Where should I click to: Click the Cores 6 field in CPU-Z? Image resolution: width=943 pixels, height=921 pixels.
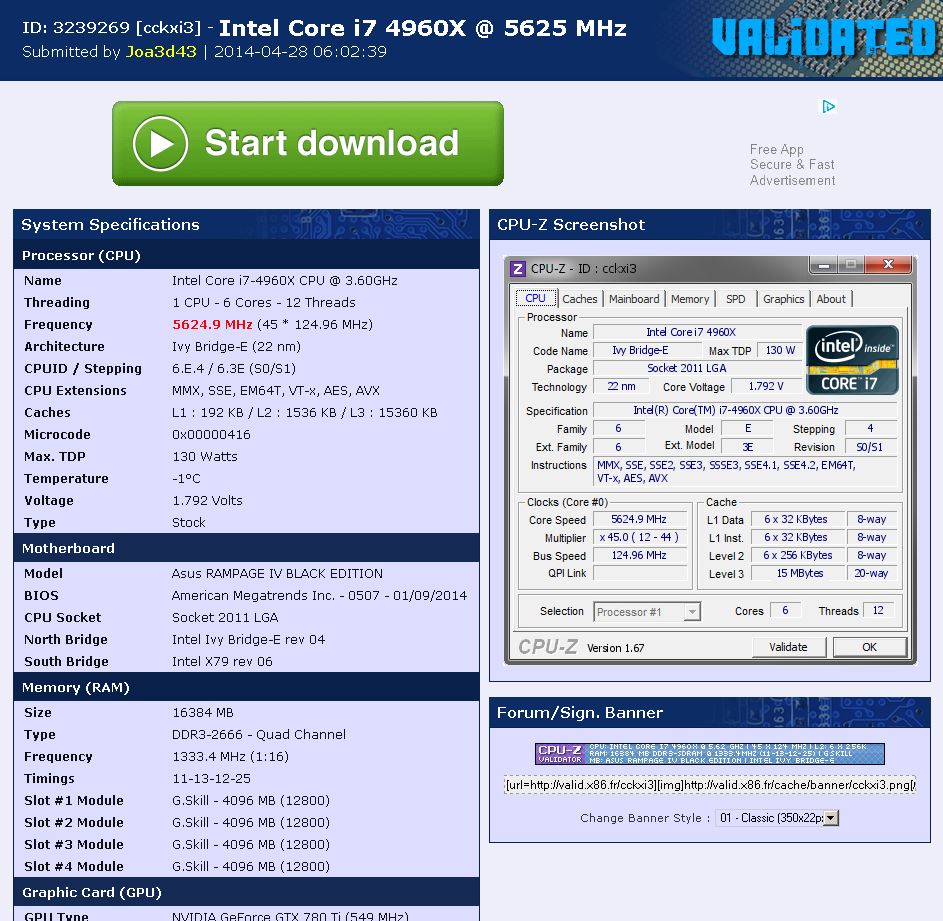pyautogui.click(x=785, y=611)
